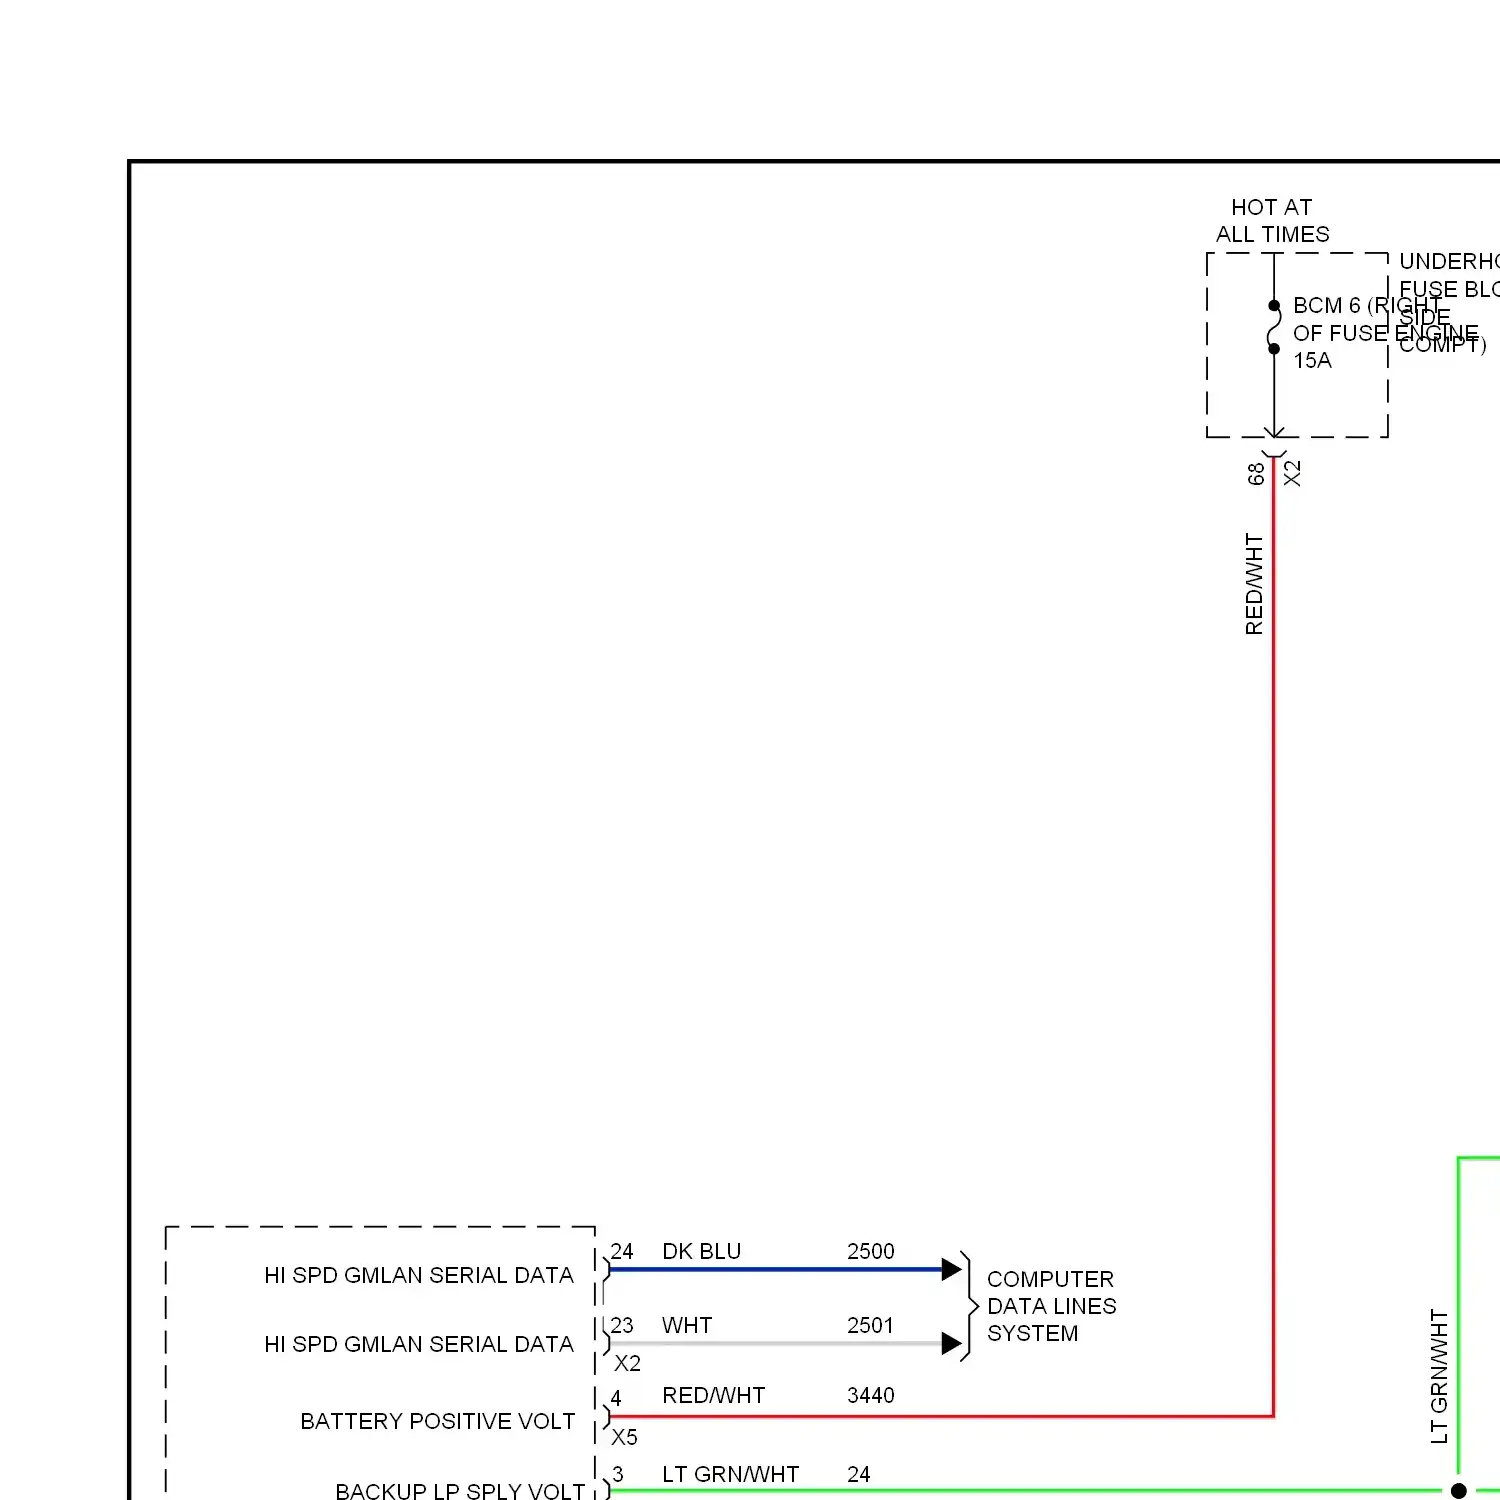Image resolution: width=1500 pixels, height=1500 pixels.
Task: Click the horizontal LT GRN/WHT label near pin 3
Action: pos(730,1475)
